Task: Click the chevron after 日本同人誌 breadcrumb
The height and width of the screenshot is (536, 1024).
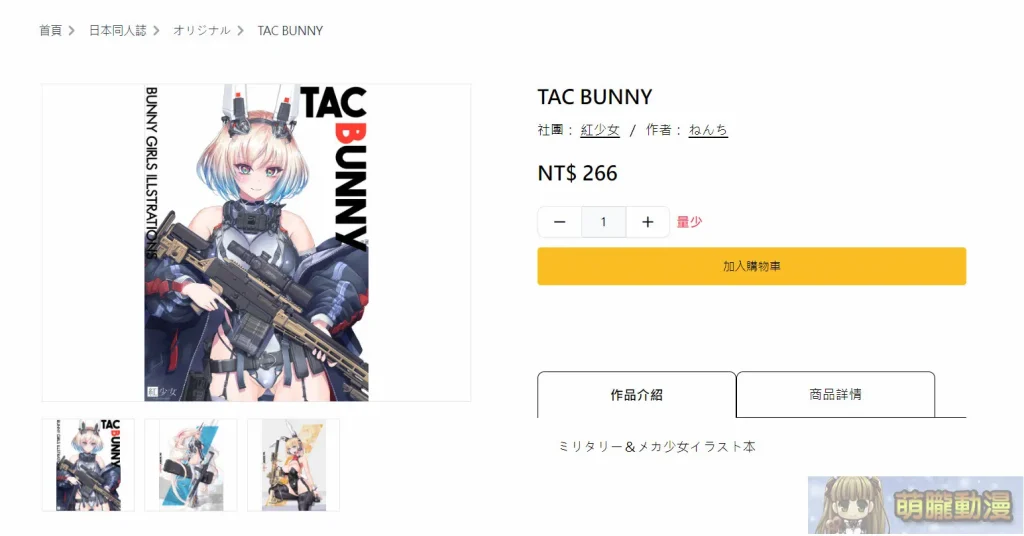Action: [156, 31]
